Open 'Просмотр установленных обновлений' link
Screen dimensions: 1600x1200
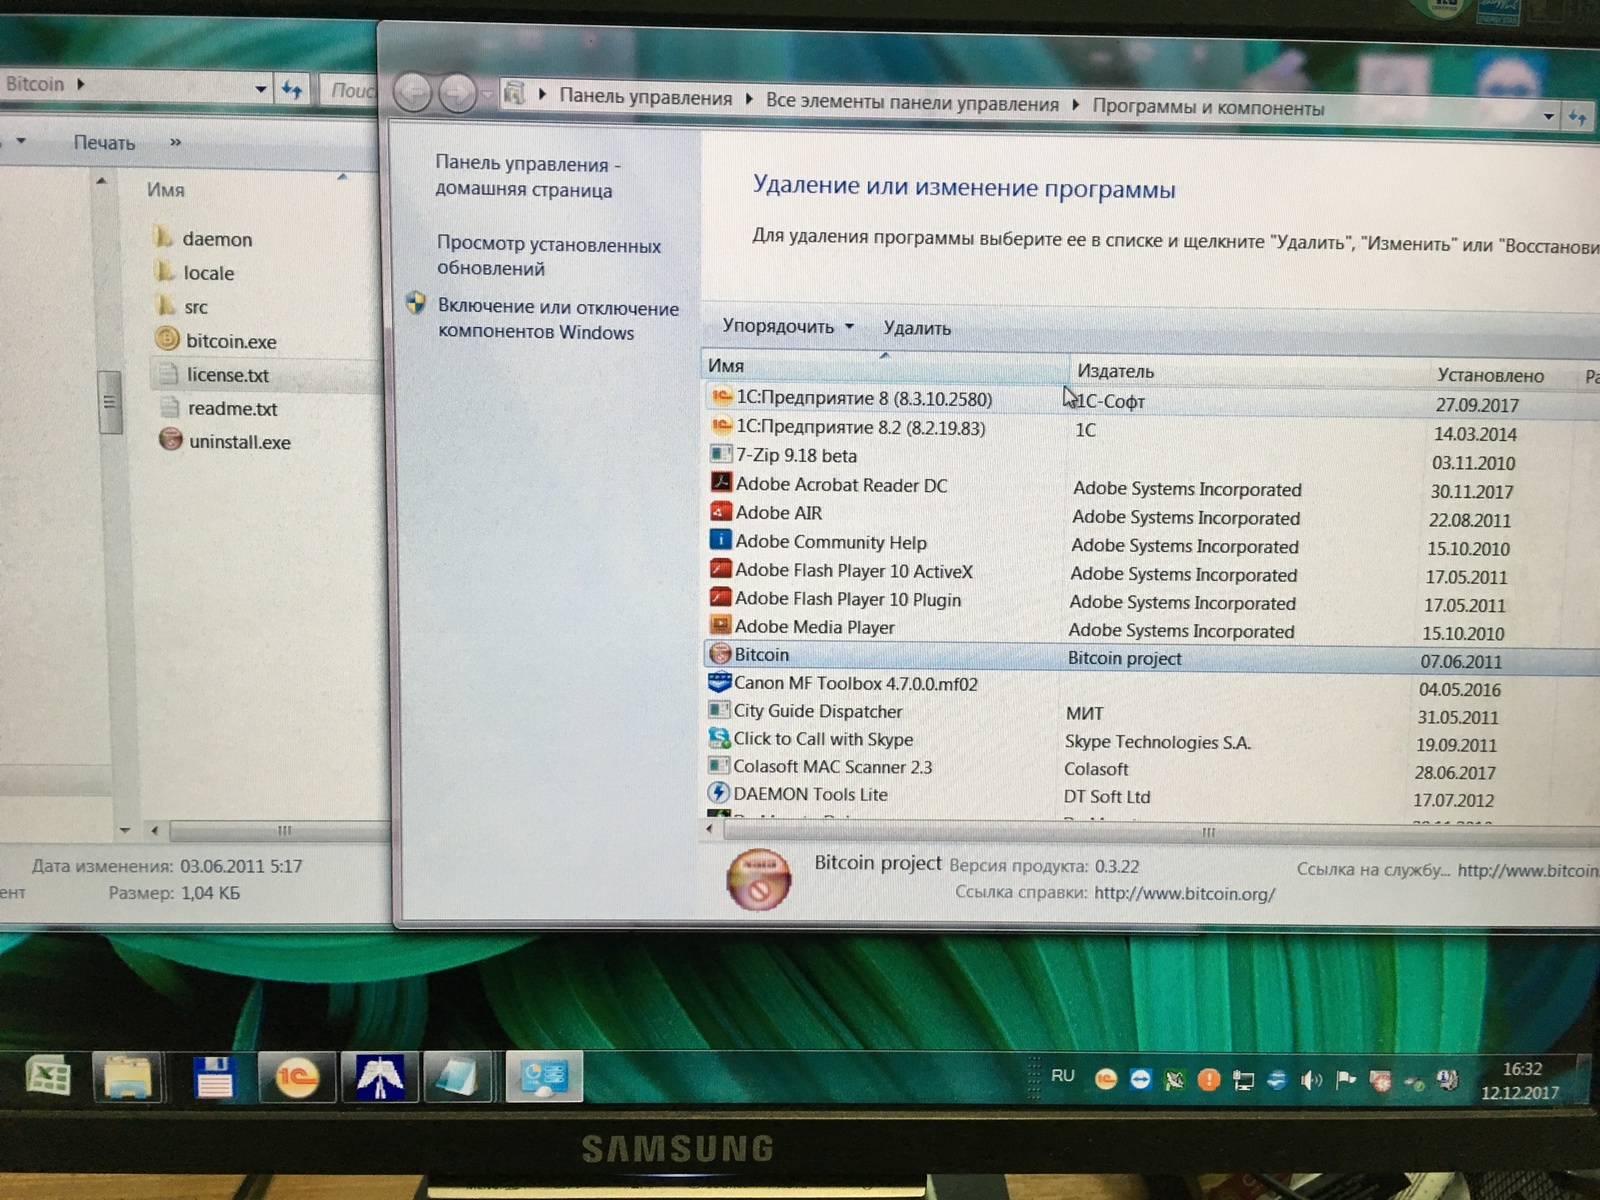(x=548, y=256)
